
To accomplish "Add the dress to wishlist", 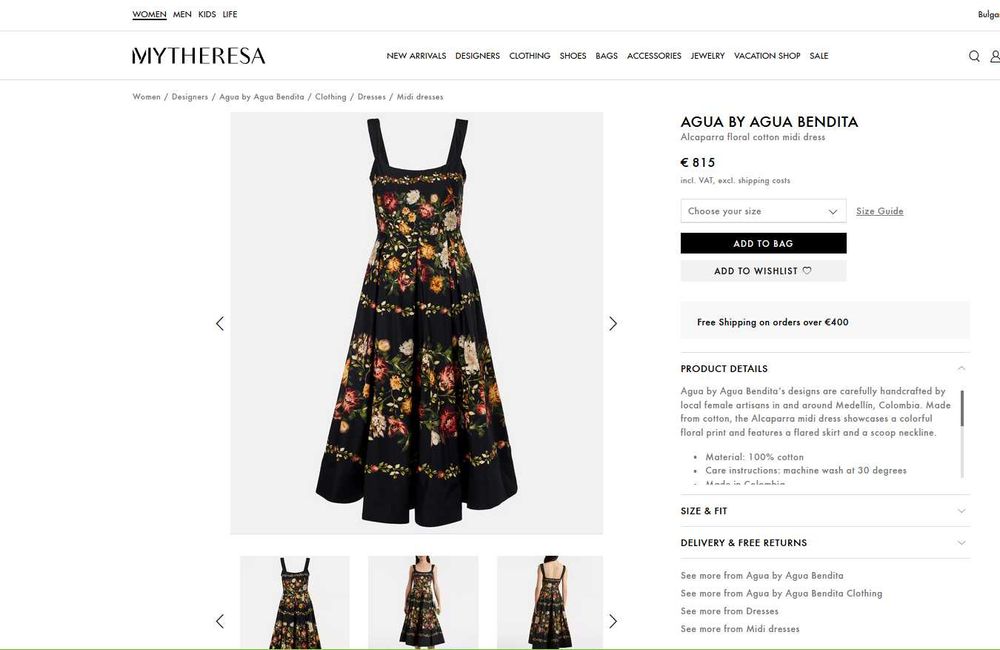I will [x=763, y=271].
